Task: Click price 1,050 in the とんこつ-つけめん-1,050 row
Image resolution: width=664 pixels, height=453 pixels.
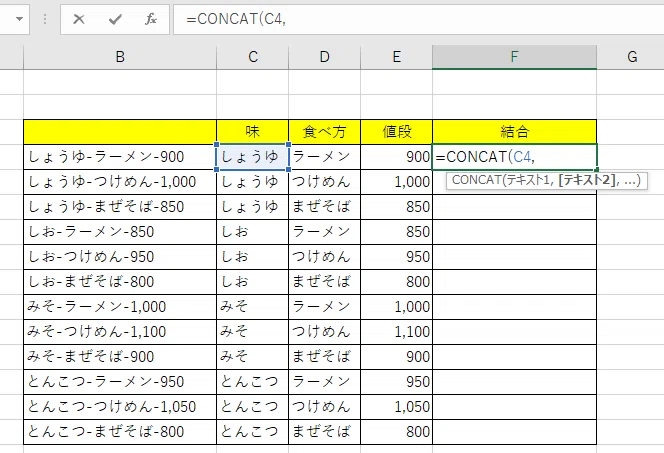Action: pyautogui.click(x=396, y=407)
